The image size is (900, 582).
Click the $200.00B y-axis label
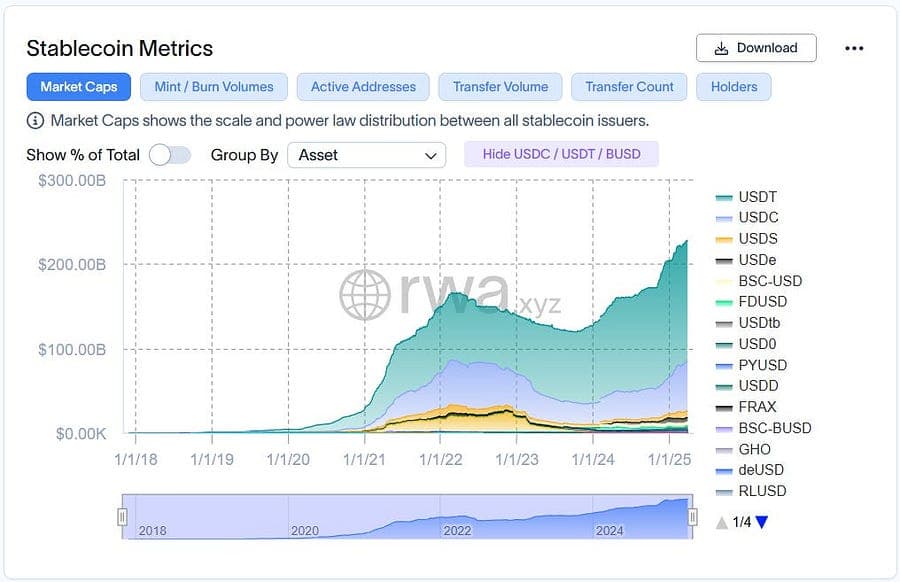point(72,265)
